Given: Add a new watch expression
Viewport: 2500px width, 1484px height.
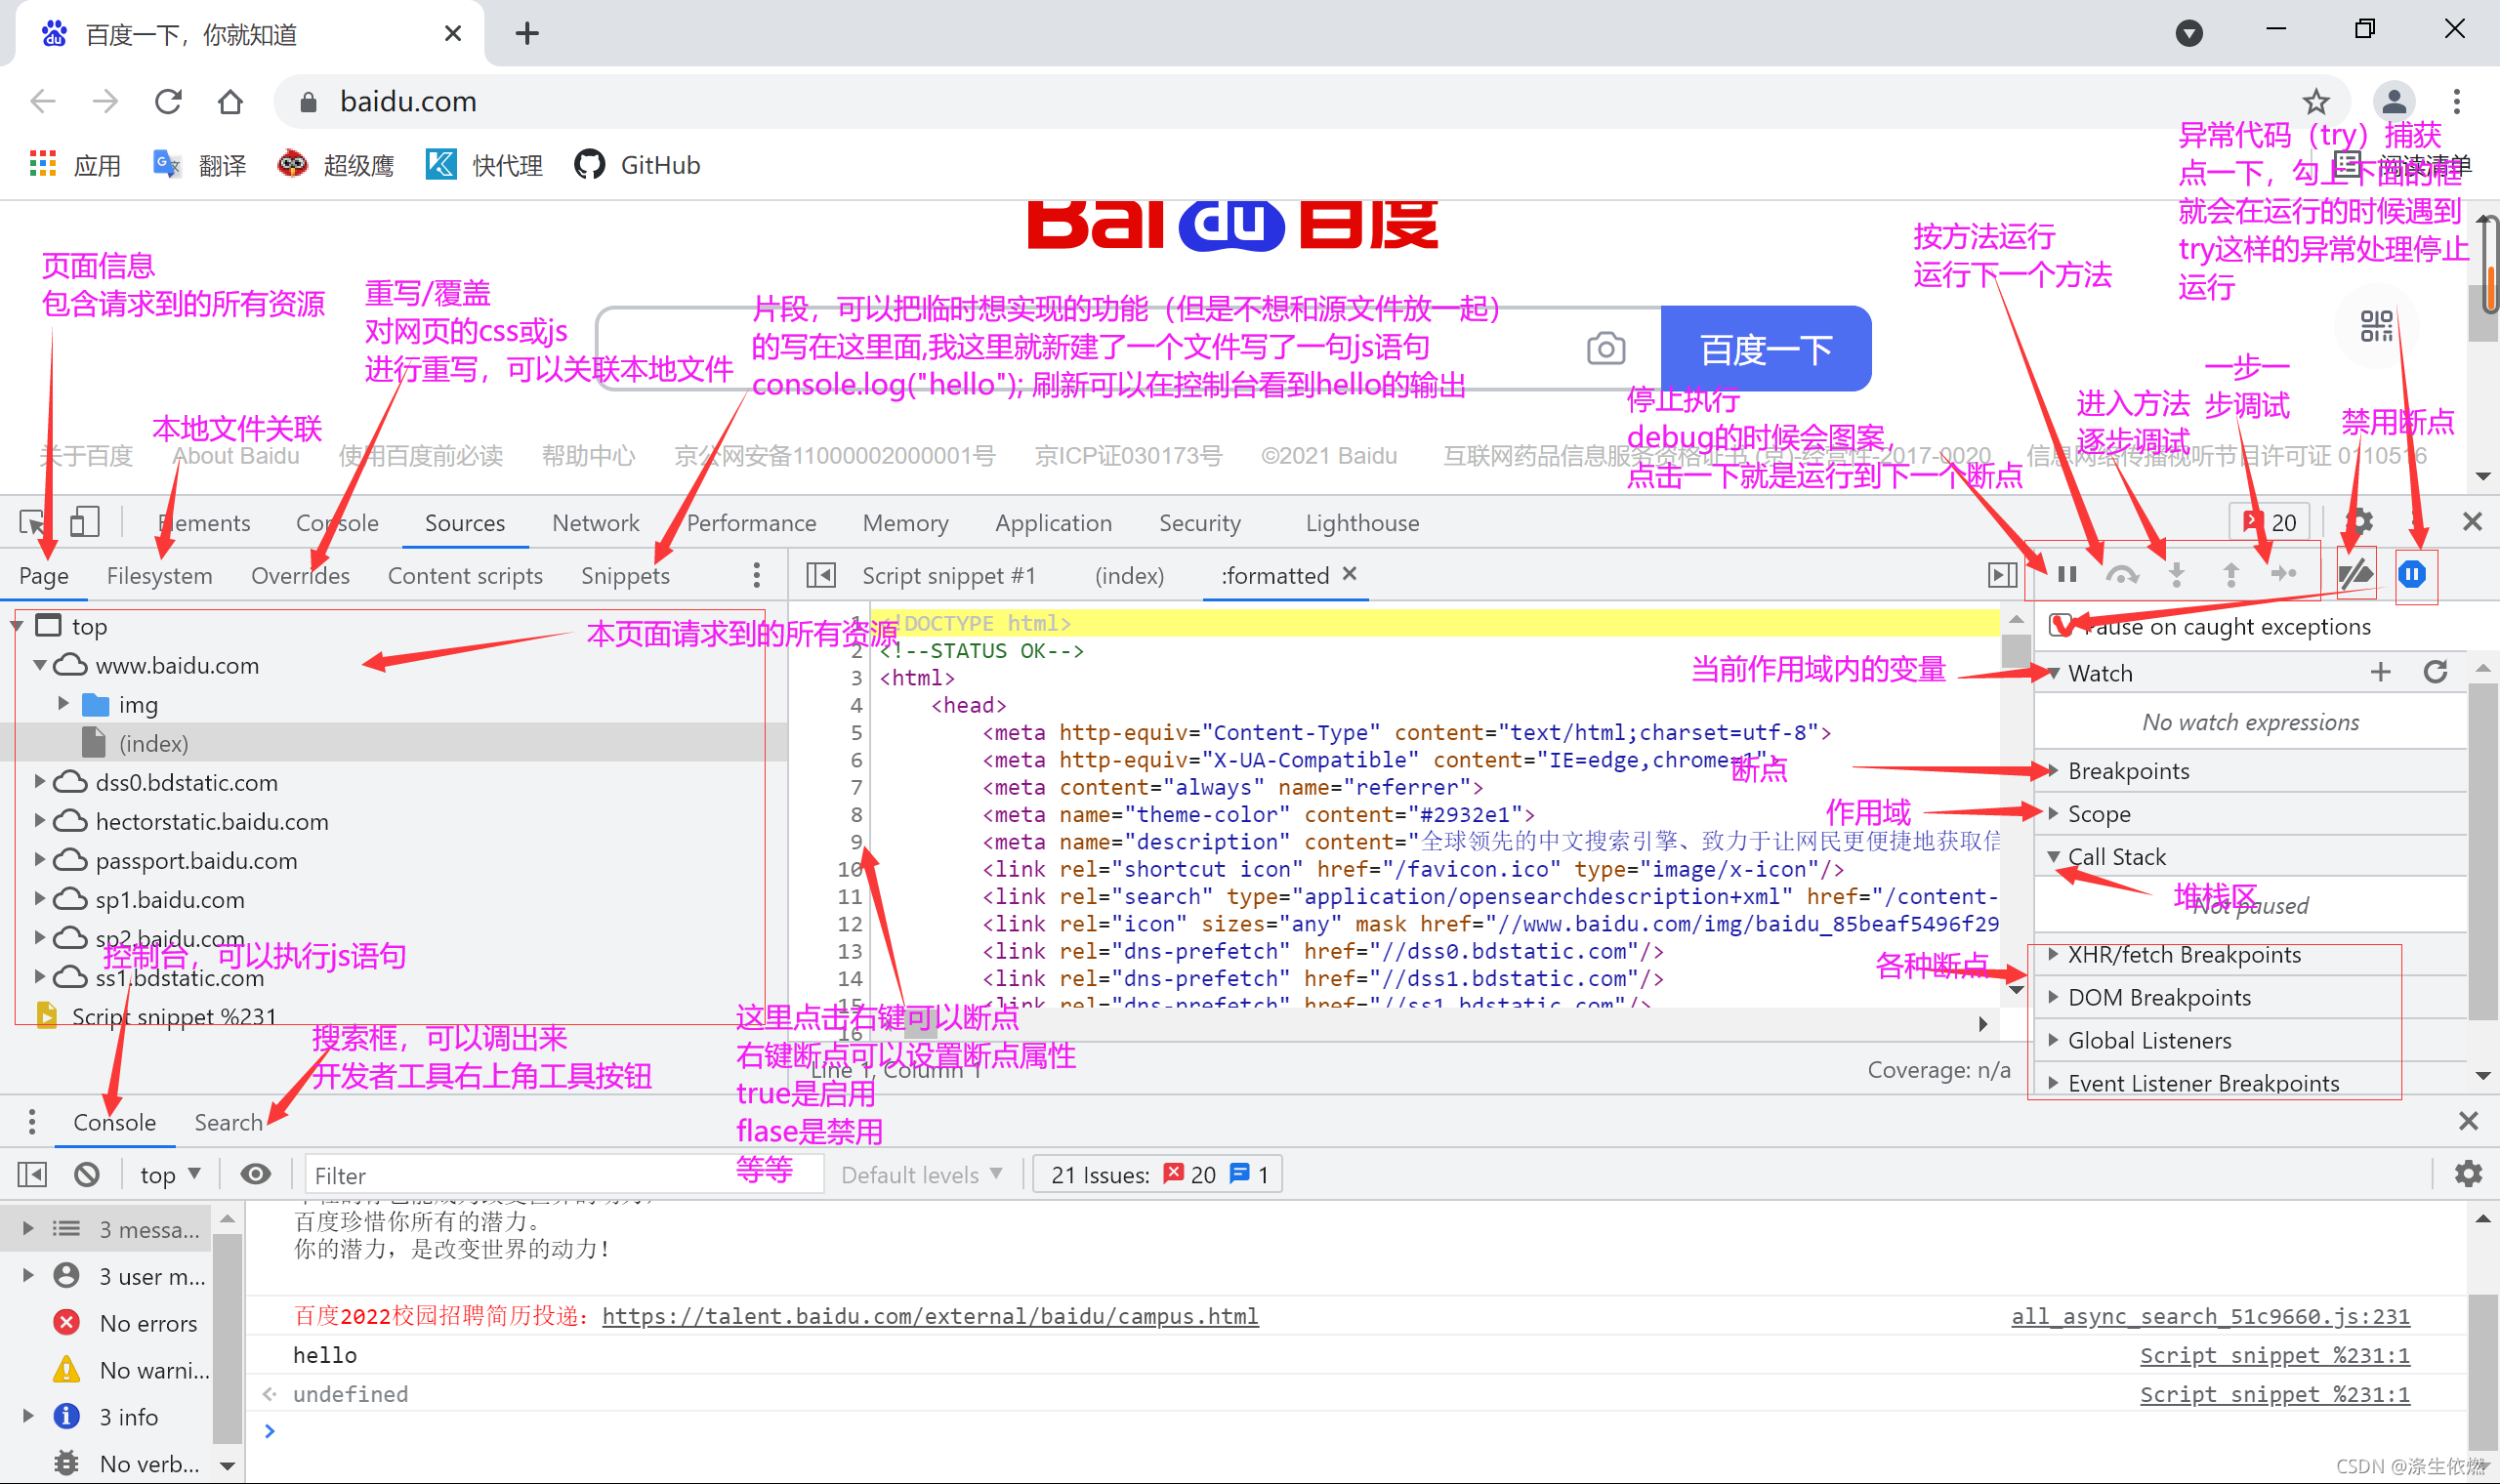Looking at the screenshot, I should coord(2381,672).
